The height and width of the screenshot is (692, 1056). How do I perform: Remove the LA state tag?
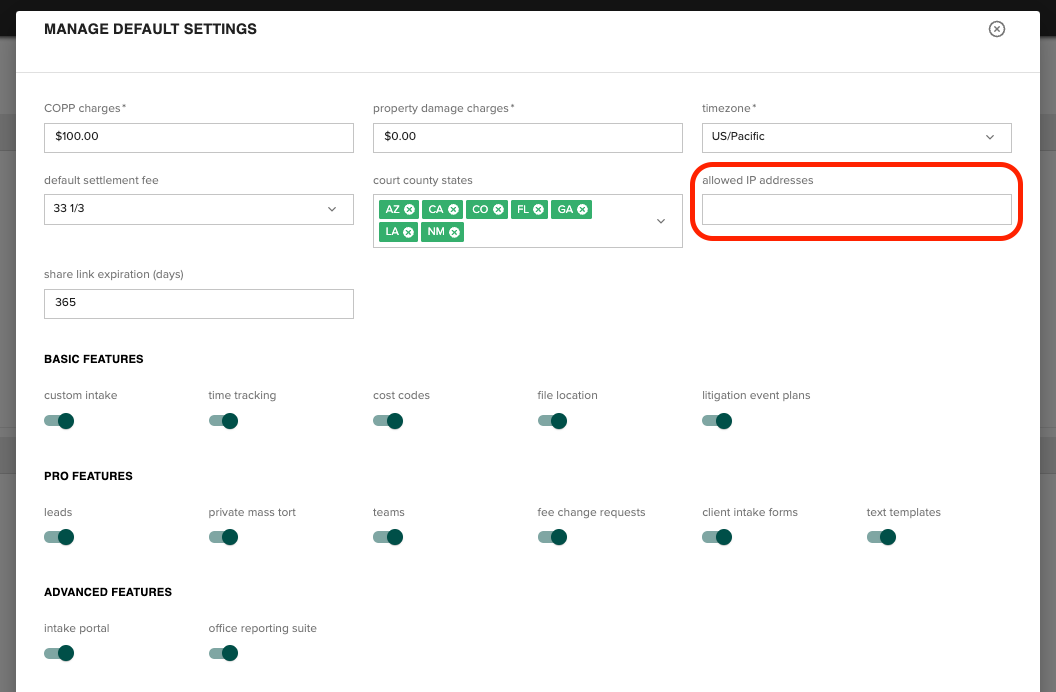click(408, 232)
